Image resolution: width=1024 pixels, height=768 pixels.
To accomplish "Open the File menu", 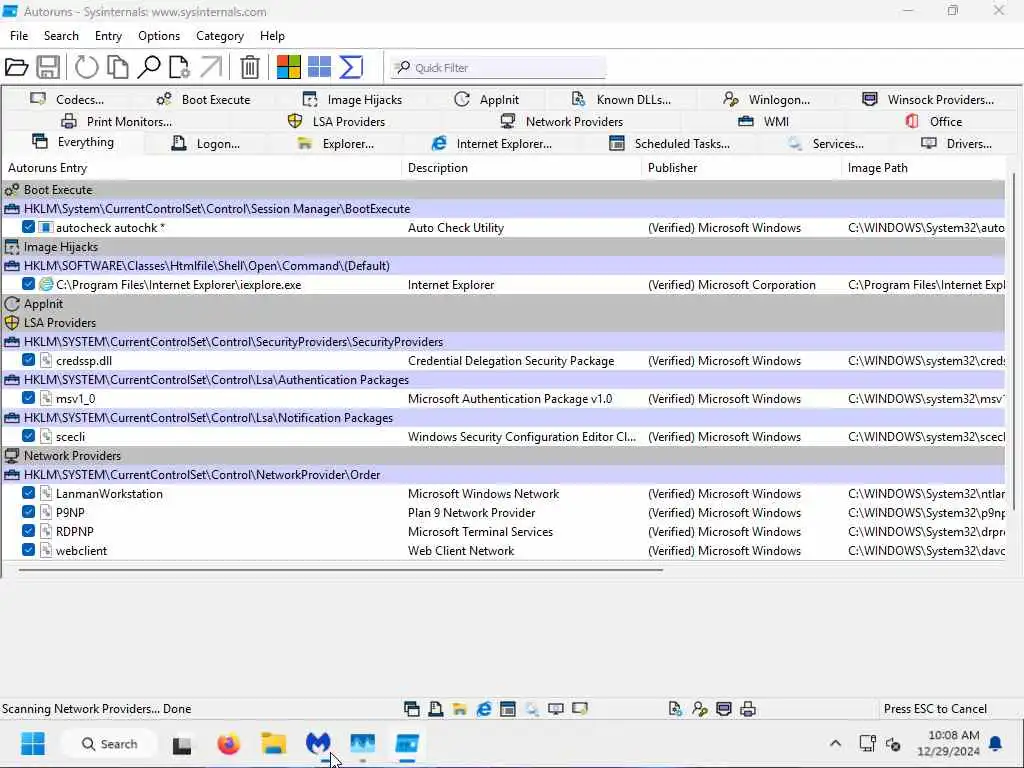I will [19, 36].
